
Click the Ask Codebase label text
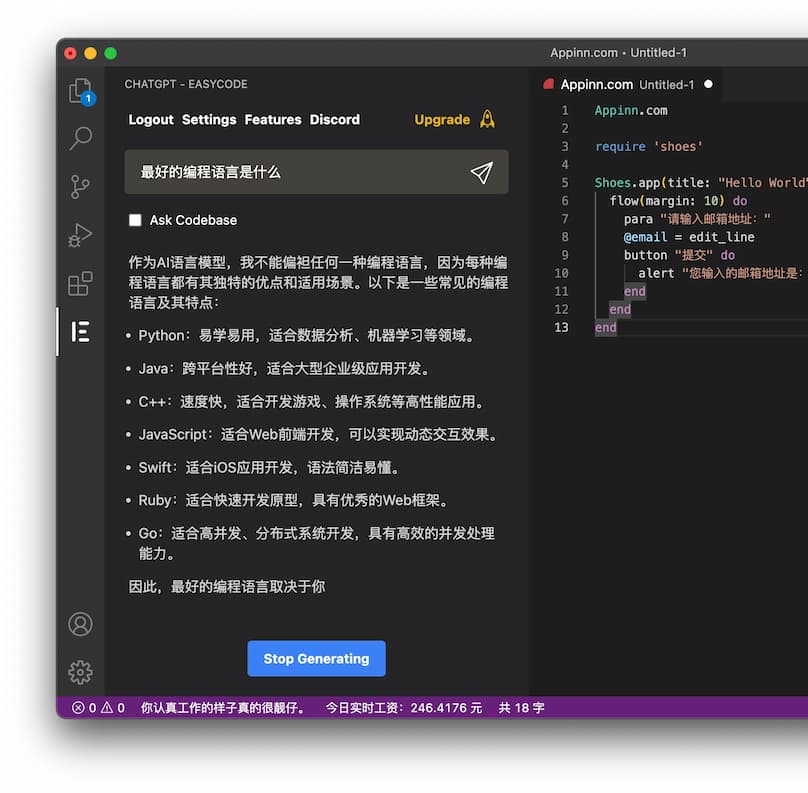click(193, 221)
